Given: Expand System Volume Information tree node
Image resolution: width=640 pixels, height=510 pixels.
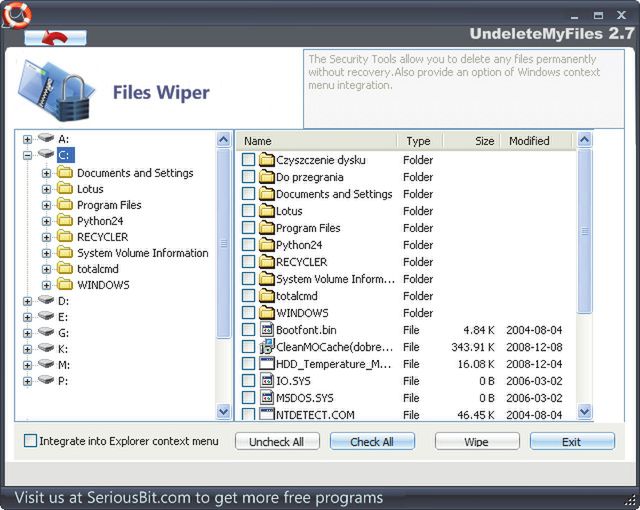Looking at the screenshot, I should [x=47, y=253].
